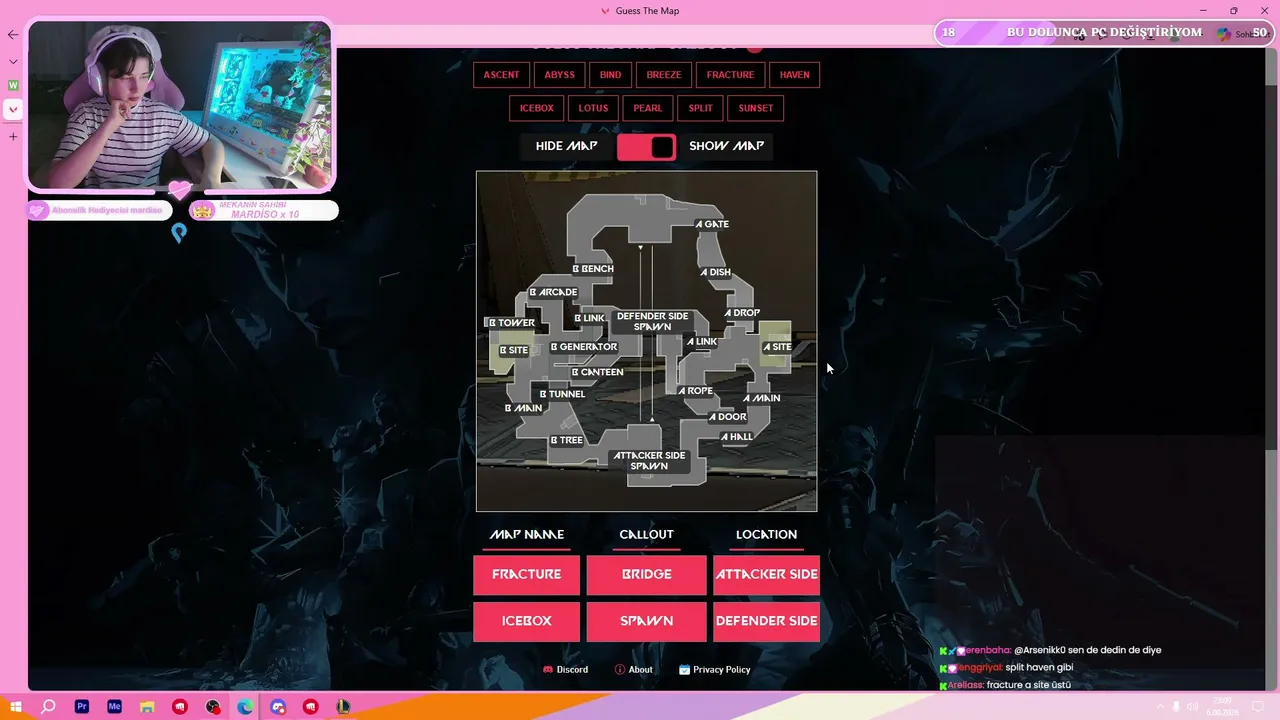Select the active Valorant sidebar tab
The image size is (1280, 720).
[13, 109]
